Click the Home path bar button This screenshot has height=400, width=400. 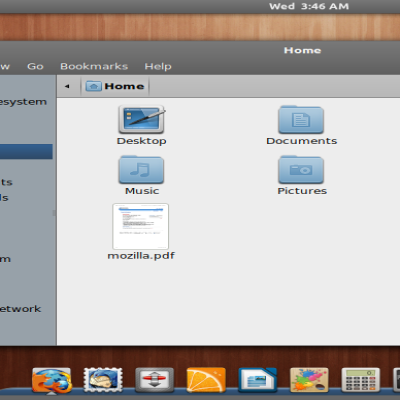coord(115,86)
